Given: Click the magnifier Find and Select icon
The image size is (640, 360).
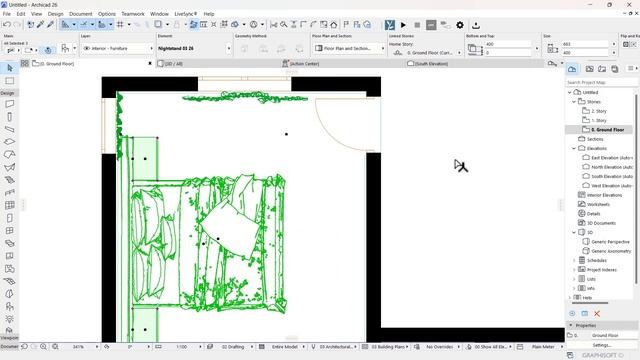Looking at the screenshot, I should coord(283,25).
